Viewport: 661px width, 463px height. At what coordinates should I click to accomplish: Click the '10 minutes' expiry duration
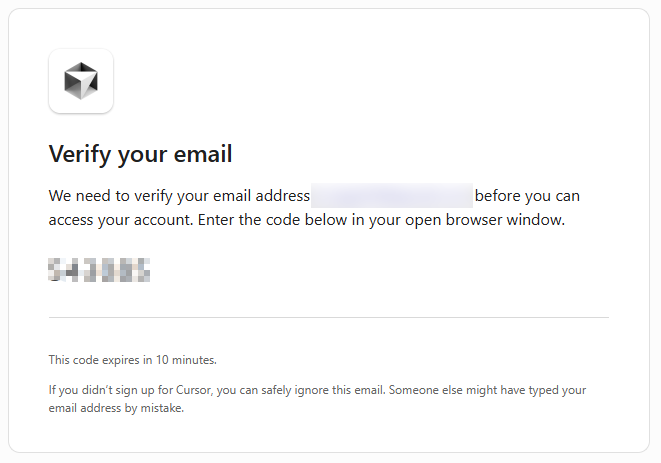point(185,360)
